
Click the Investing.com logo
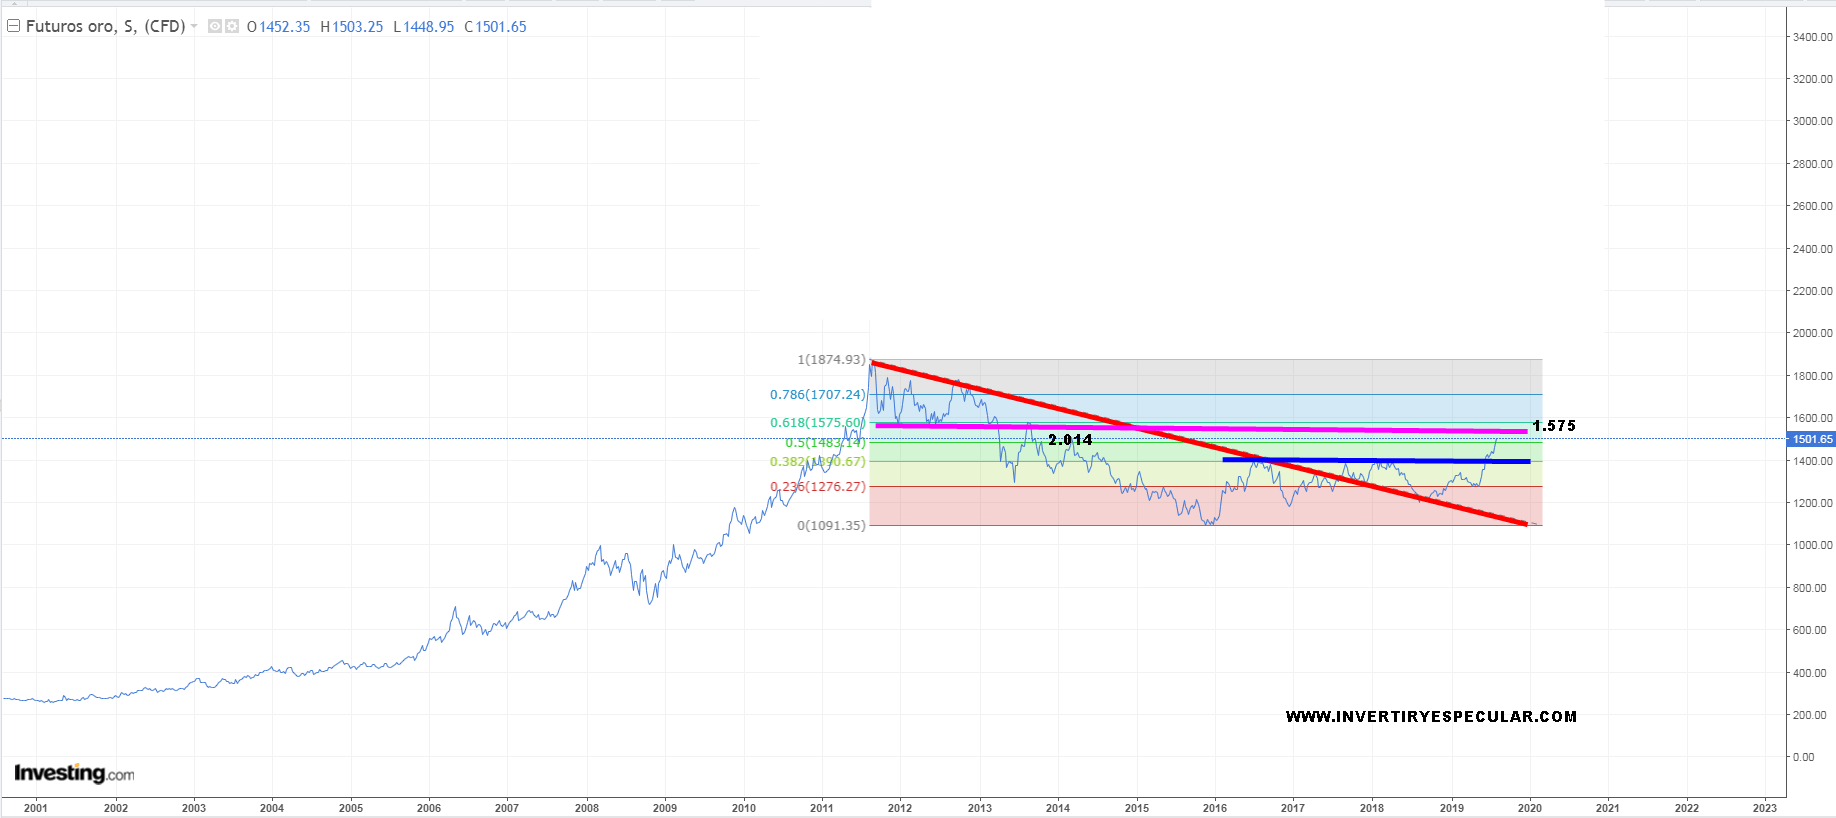74,773
